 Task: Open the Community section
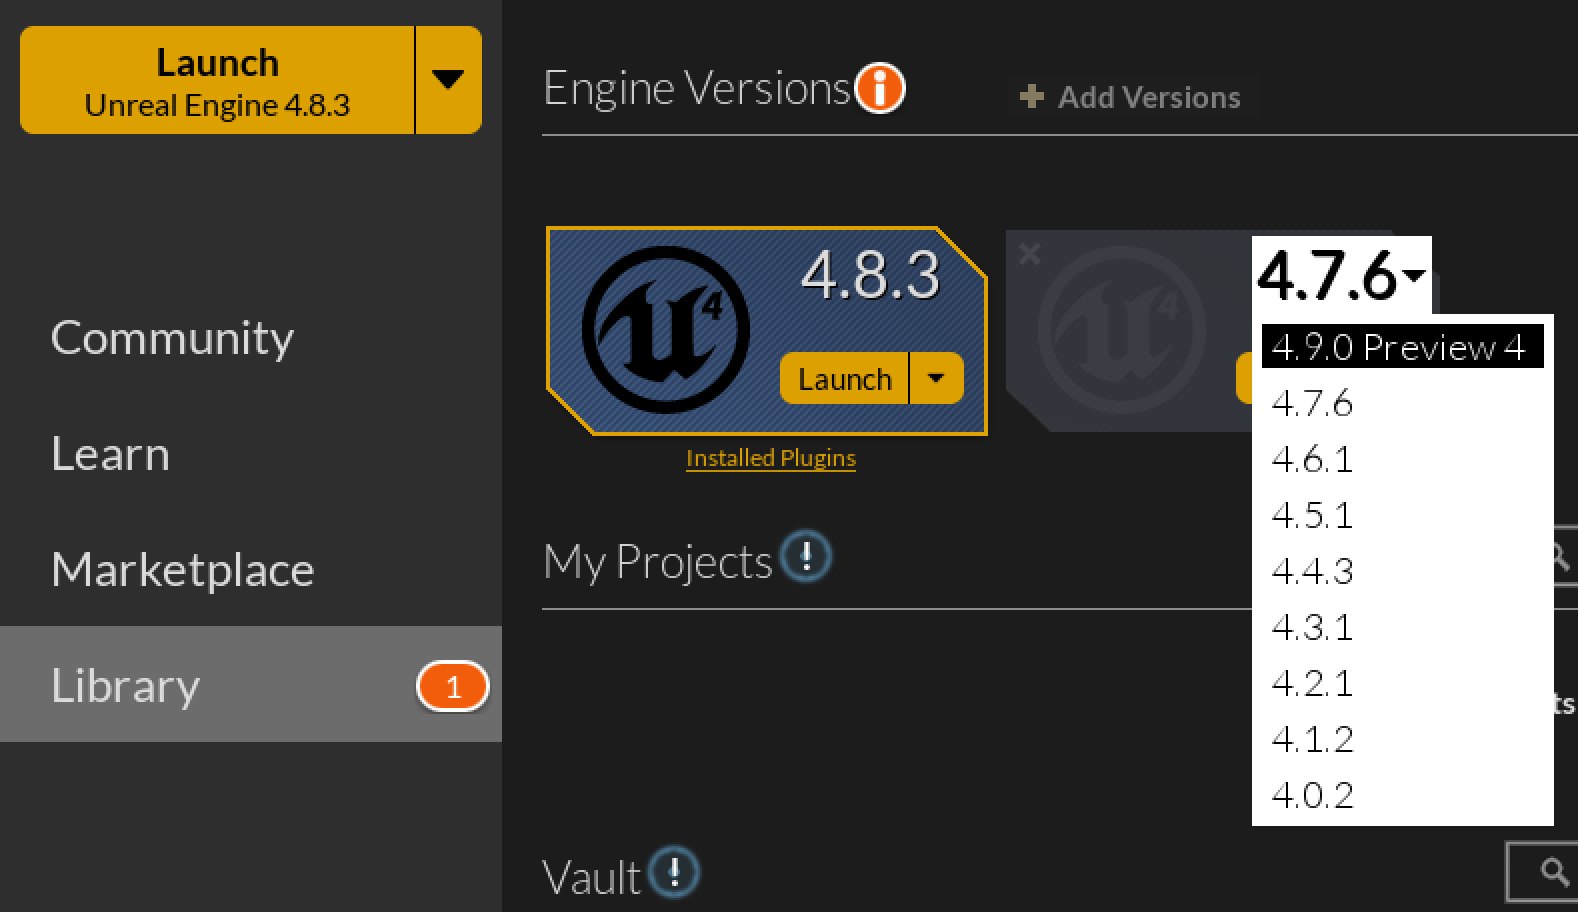pyautogui.click(x=172, y=338)
